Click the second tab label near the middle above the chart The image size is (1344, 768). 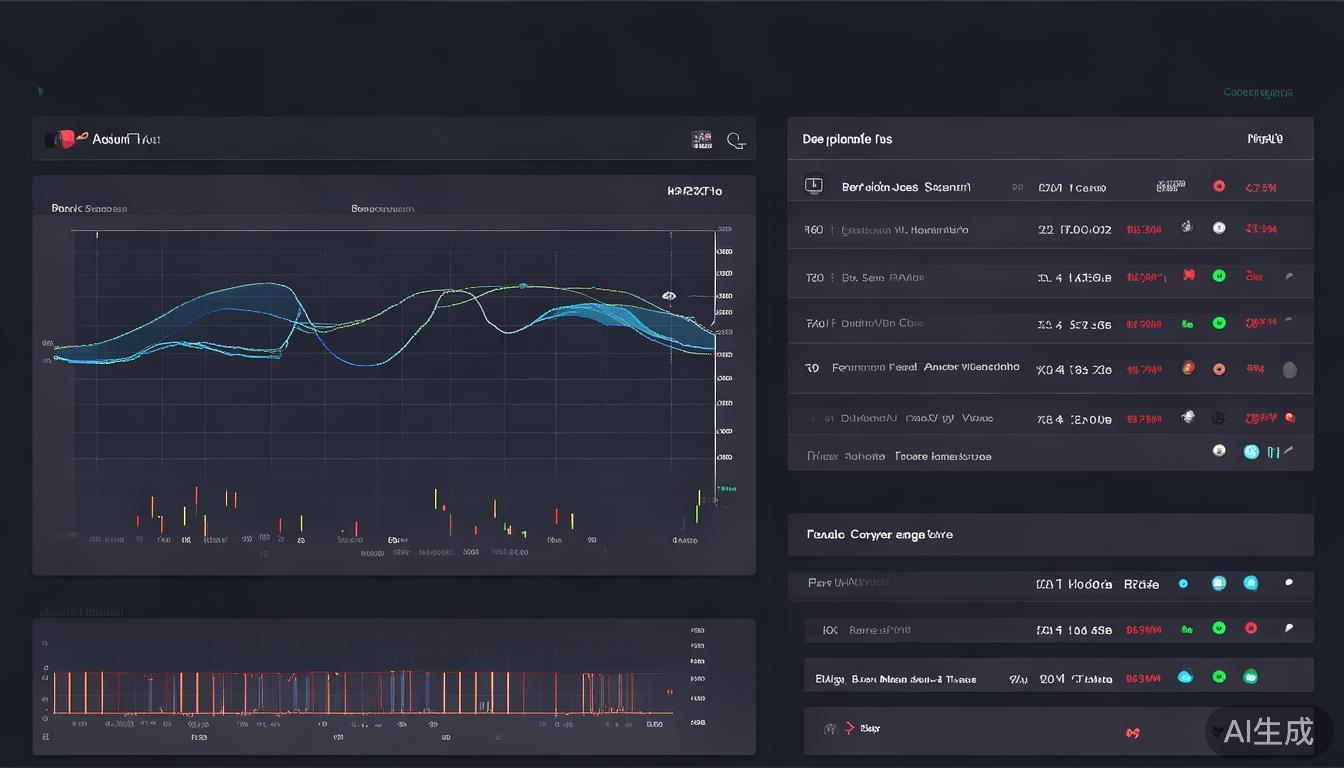coord(382,209)
